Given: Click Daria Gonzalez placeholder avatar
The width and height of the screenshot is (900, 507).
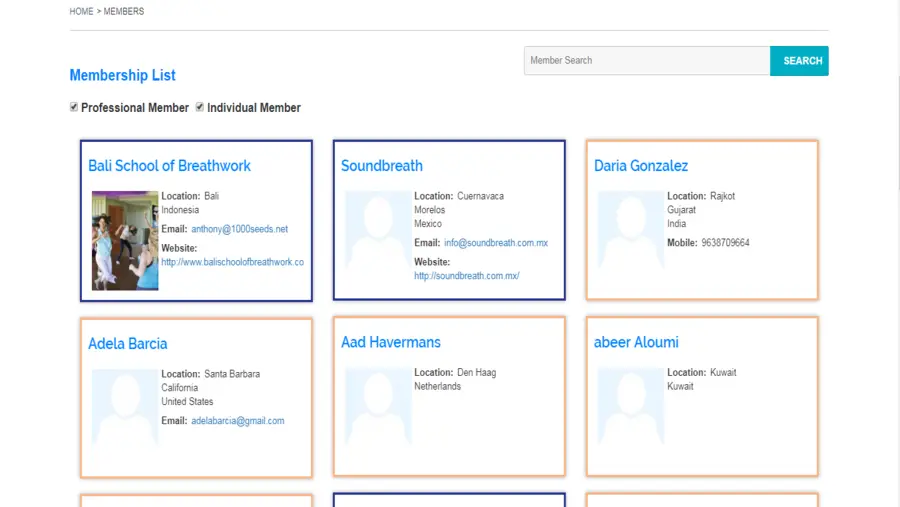Looking at the screenshot, I should coord(630,240).
